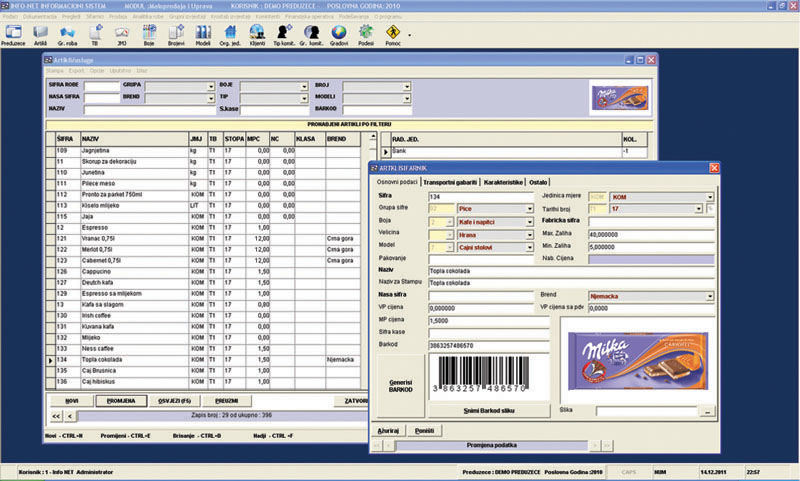Click the PROMJENA button

(x=121, y=401)
